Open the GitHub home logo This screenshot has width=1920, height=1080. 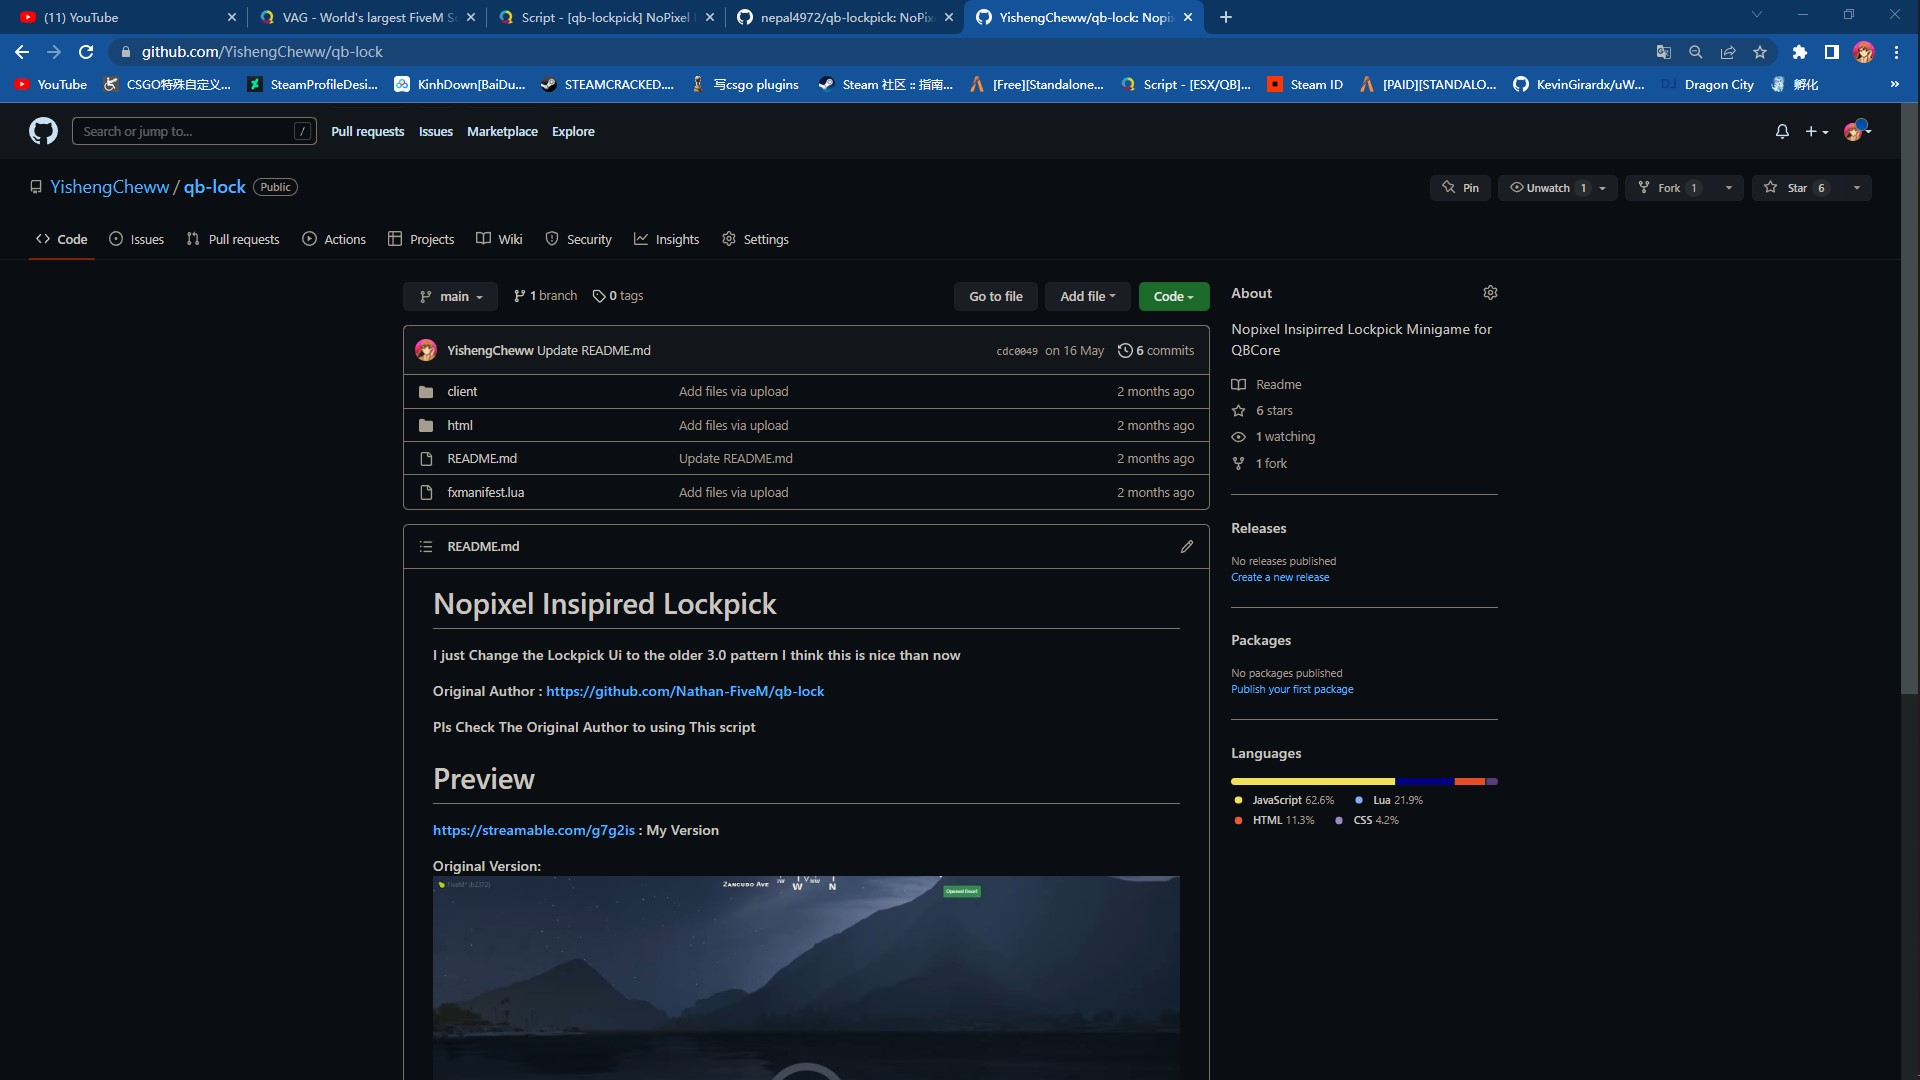(43, 131)
